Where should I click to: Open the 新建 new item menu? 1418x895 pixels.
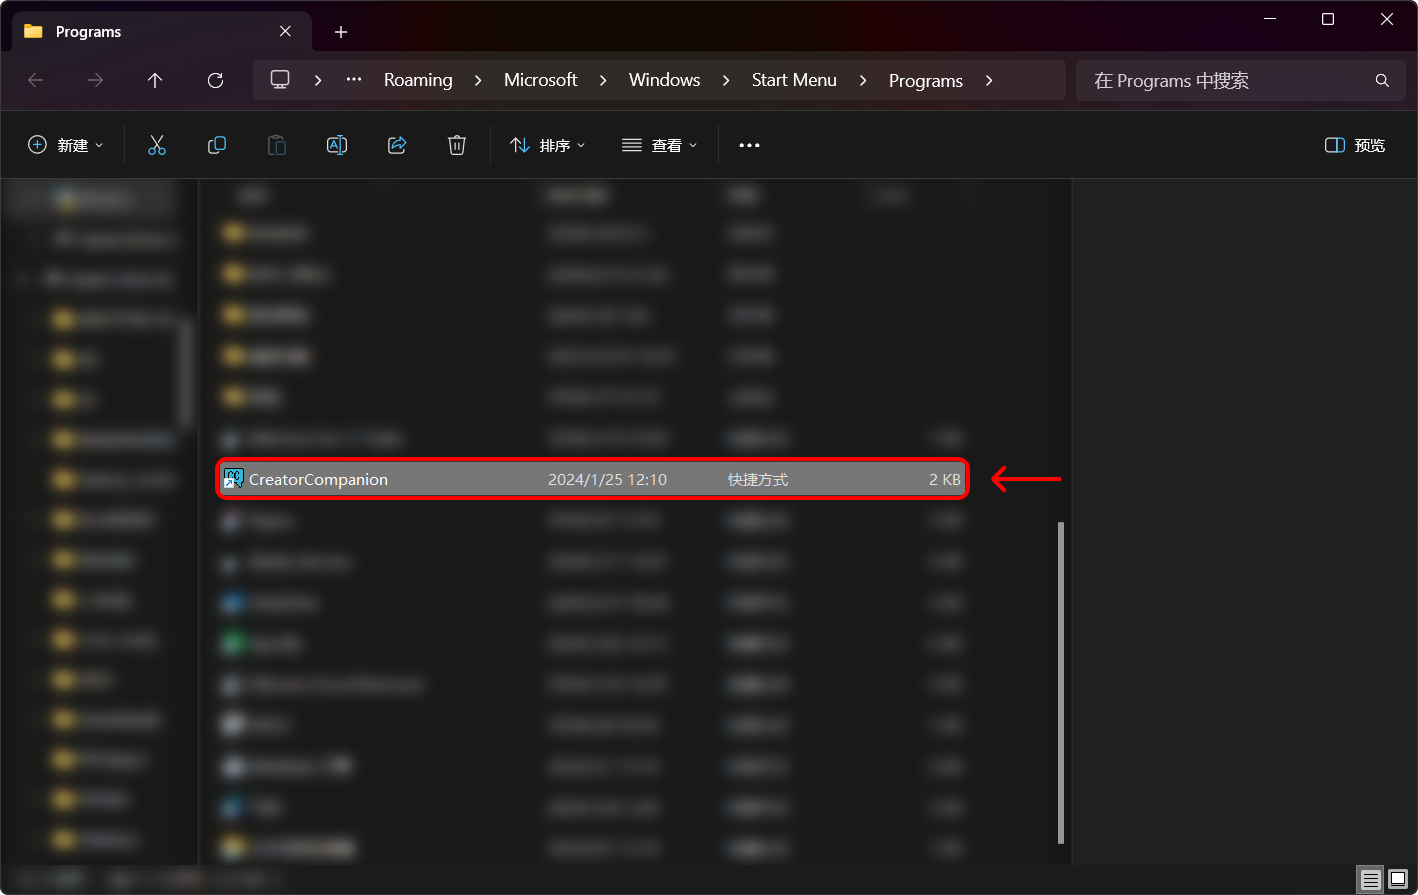(66, 145)
